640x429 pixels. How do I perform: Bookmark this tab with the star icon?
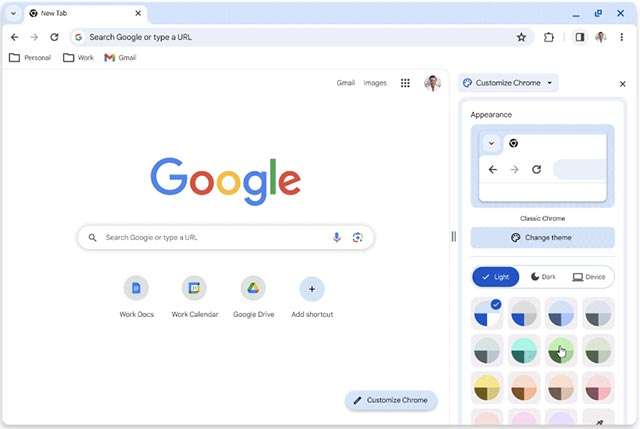[521, 38]
